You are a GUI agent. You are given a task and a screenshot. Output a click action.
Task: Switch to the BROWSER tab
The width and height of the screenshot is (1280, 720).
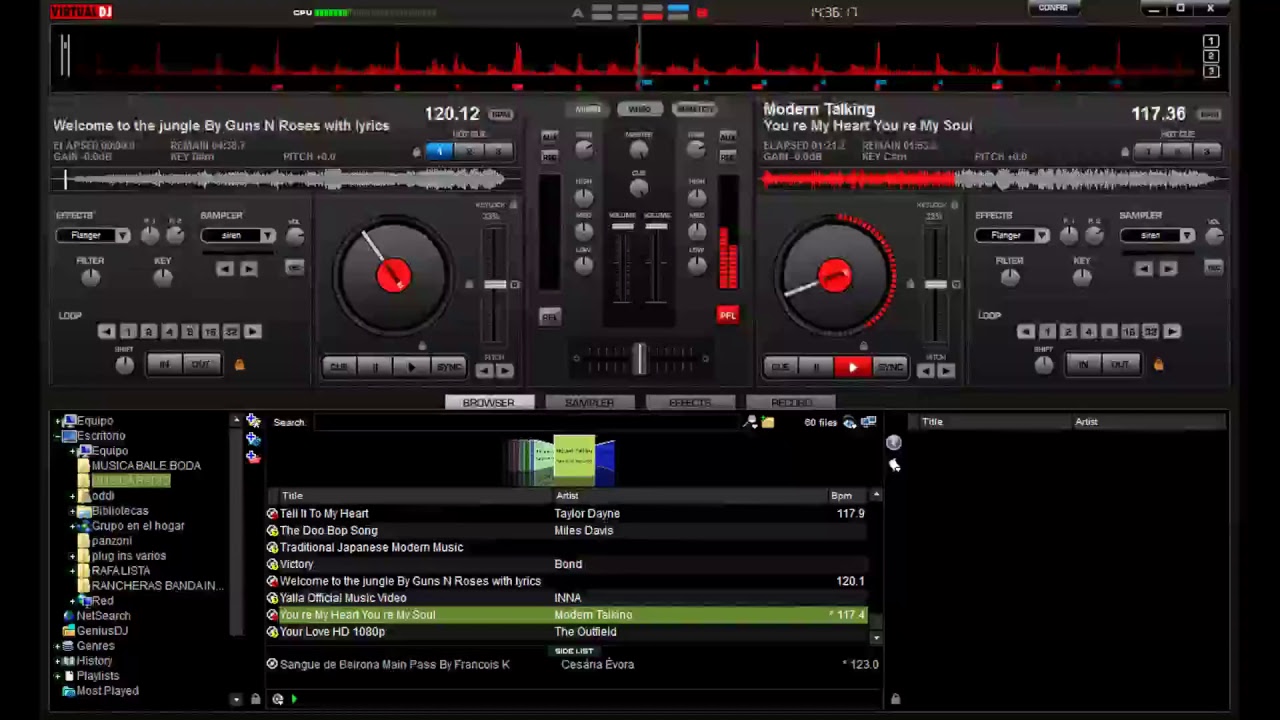[x=488, y=402]
